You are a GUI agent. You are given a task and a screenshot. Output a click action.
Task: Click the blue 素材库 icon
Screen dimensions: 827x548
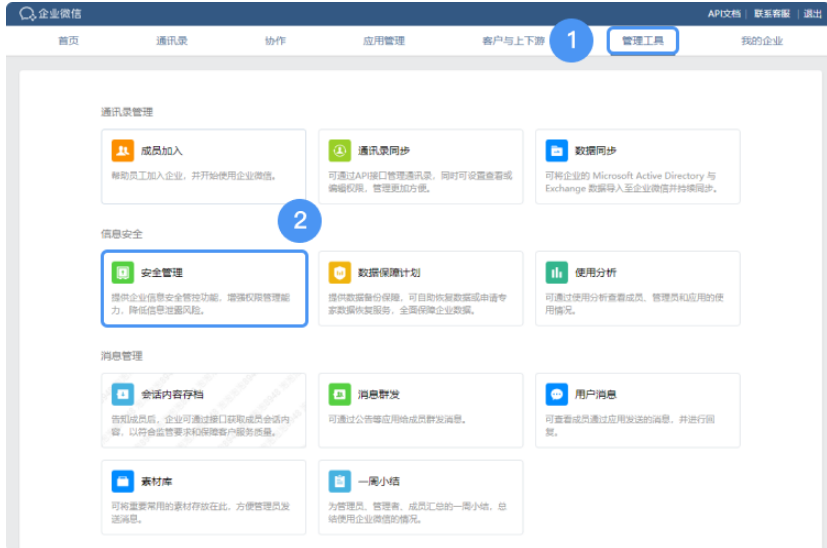(122, 481)
